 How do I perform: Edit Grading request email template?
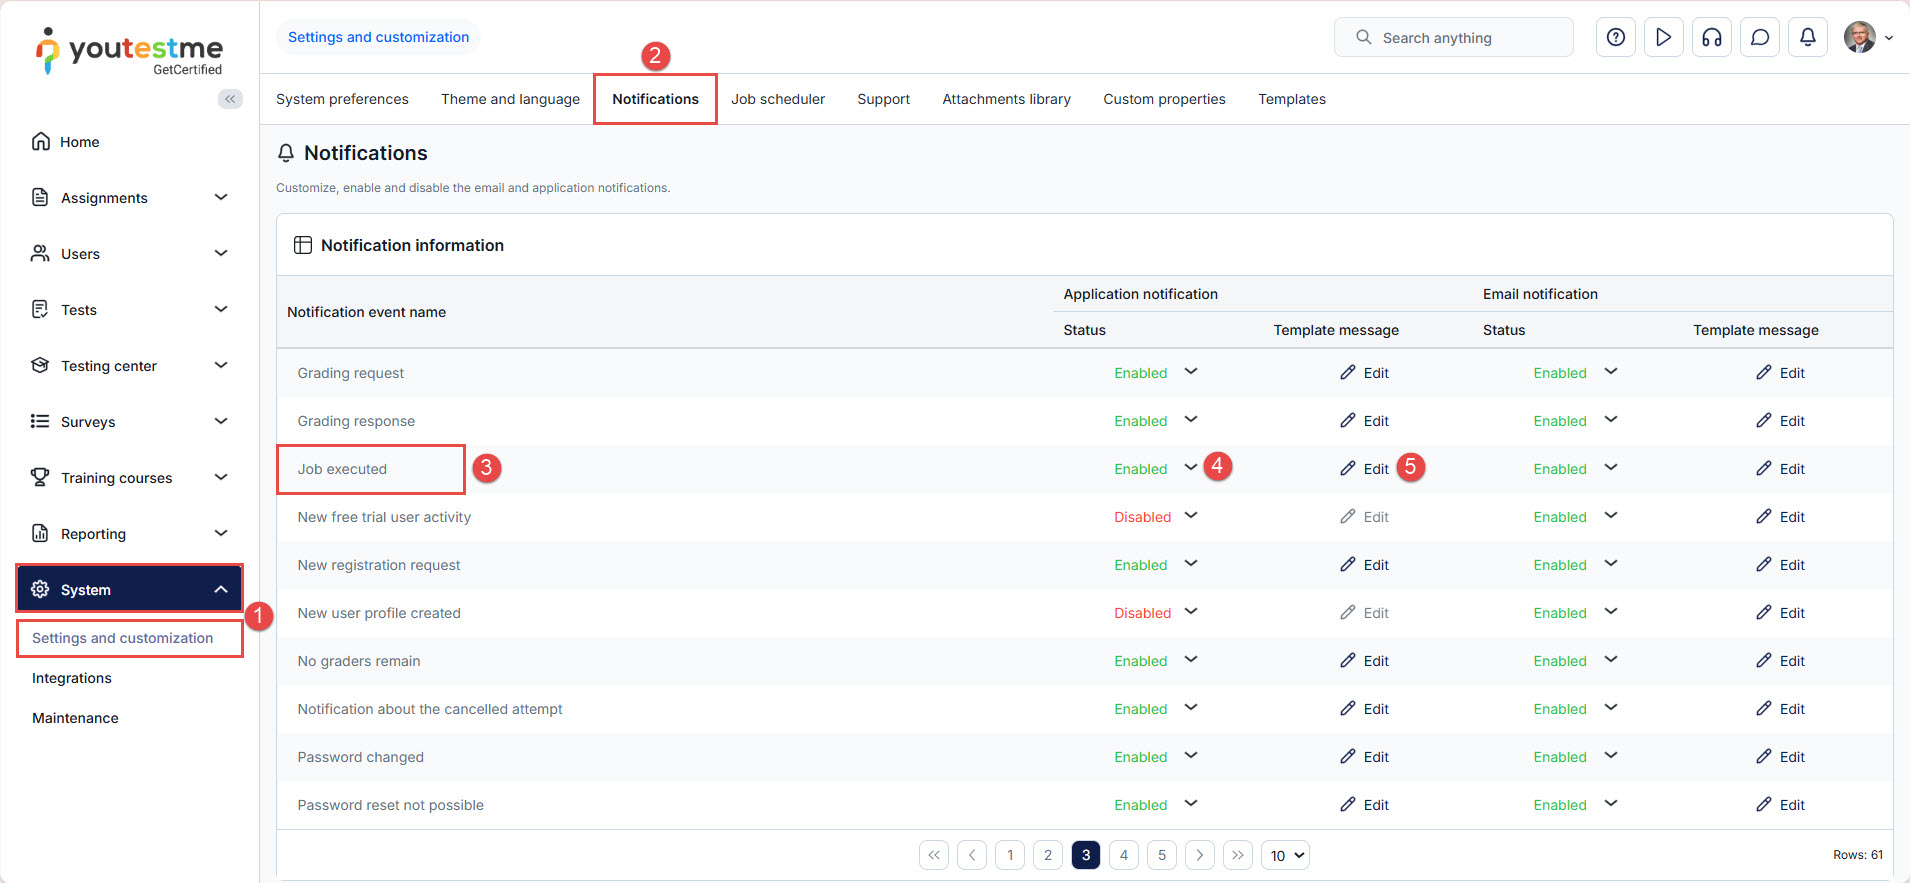pos(1780,373)
